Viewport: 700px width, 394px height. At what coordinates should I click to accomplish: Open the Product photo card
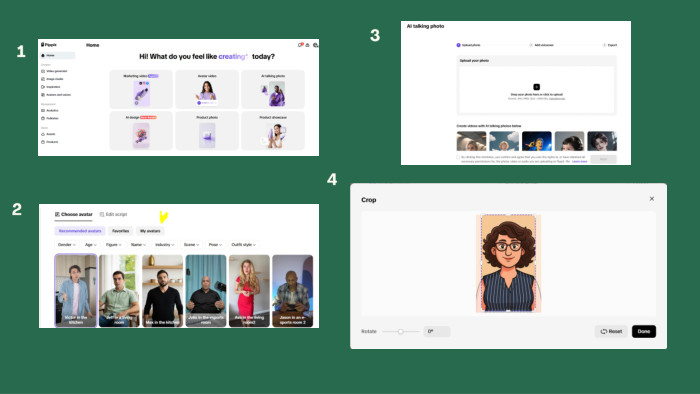(207, 130)
